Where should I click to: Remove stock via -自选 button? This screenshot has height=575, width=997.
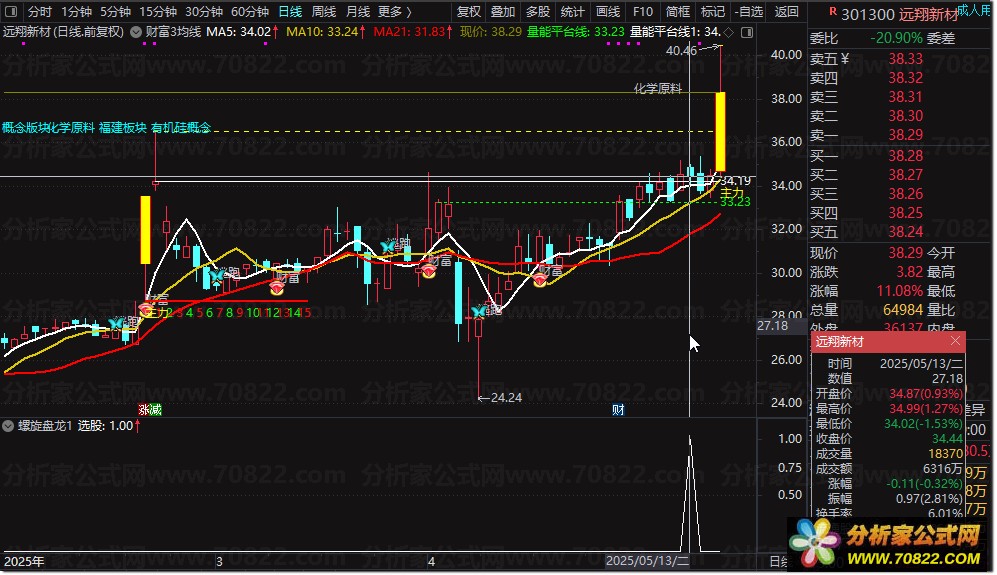click(748, 11)
